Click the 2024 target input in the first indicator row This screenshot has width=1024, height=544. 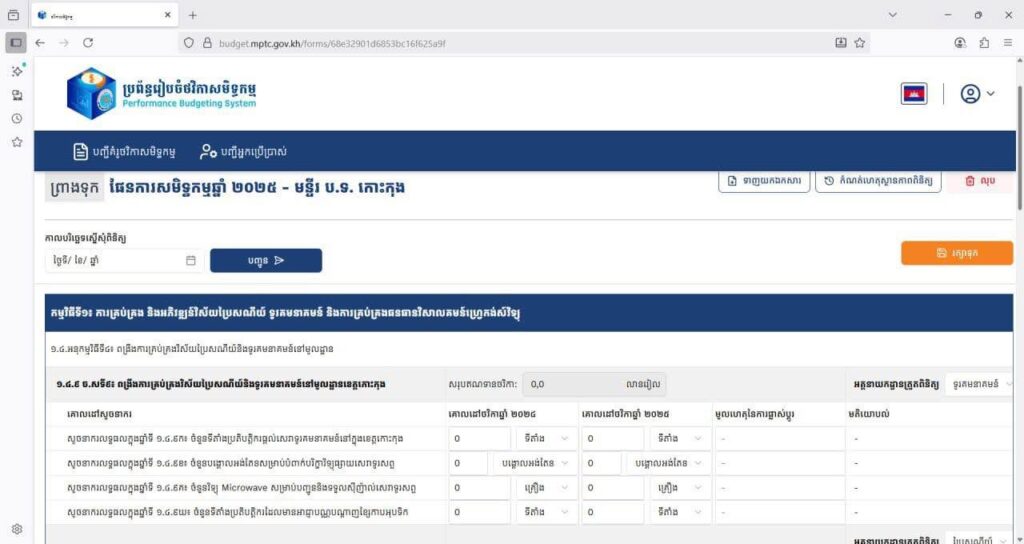pyautogui.click(x=479, y=439)
